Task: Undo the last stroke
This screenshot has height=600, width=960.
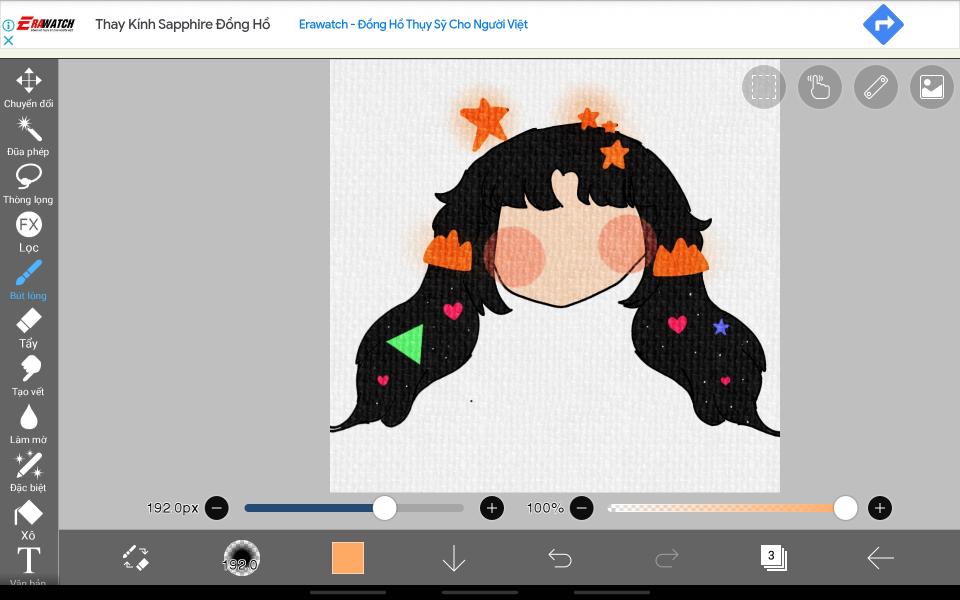Action: click(560, 558)
